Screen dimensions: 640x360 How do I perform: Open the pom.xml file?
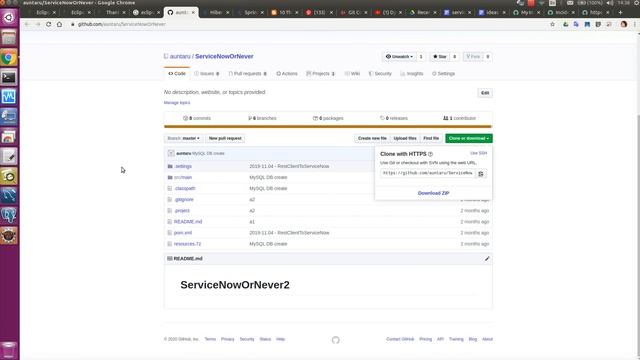point(183,233)
